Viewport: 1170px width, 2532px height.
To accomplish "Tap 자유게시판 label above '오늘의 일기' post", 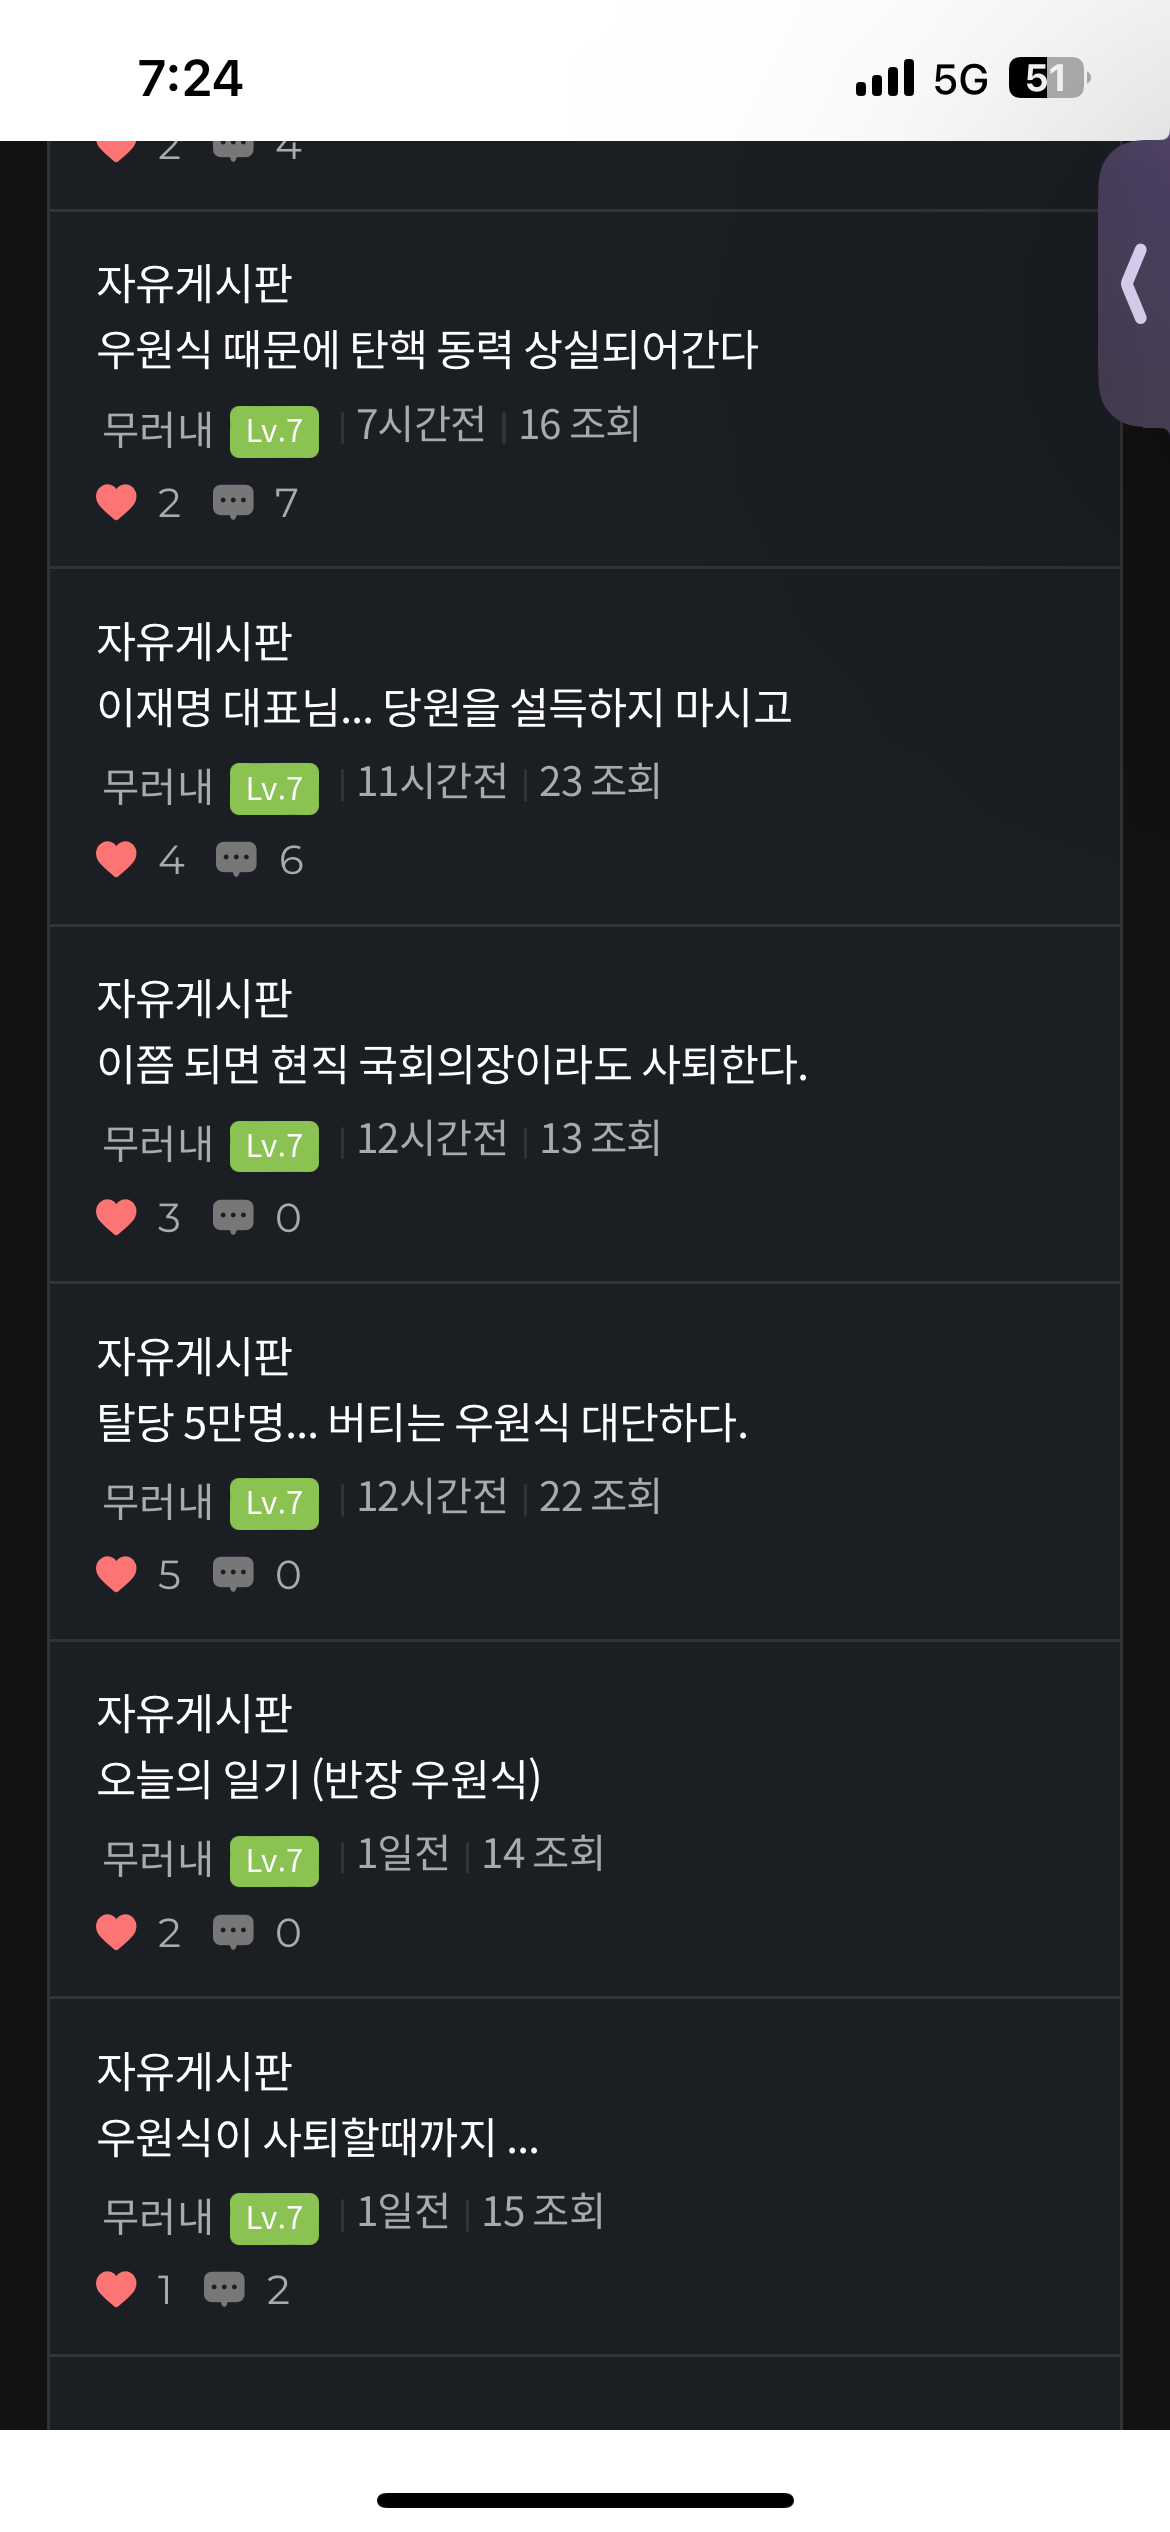I will [194, 1713].
